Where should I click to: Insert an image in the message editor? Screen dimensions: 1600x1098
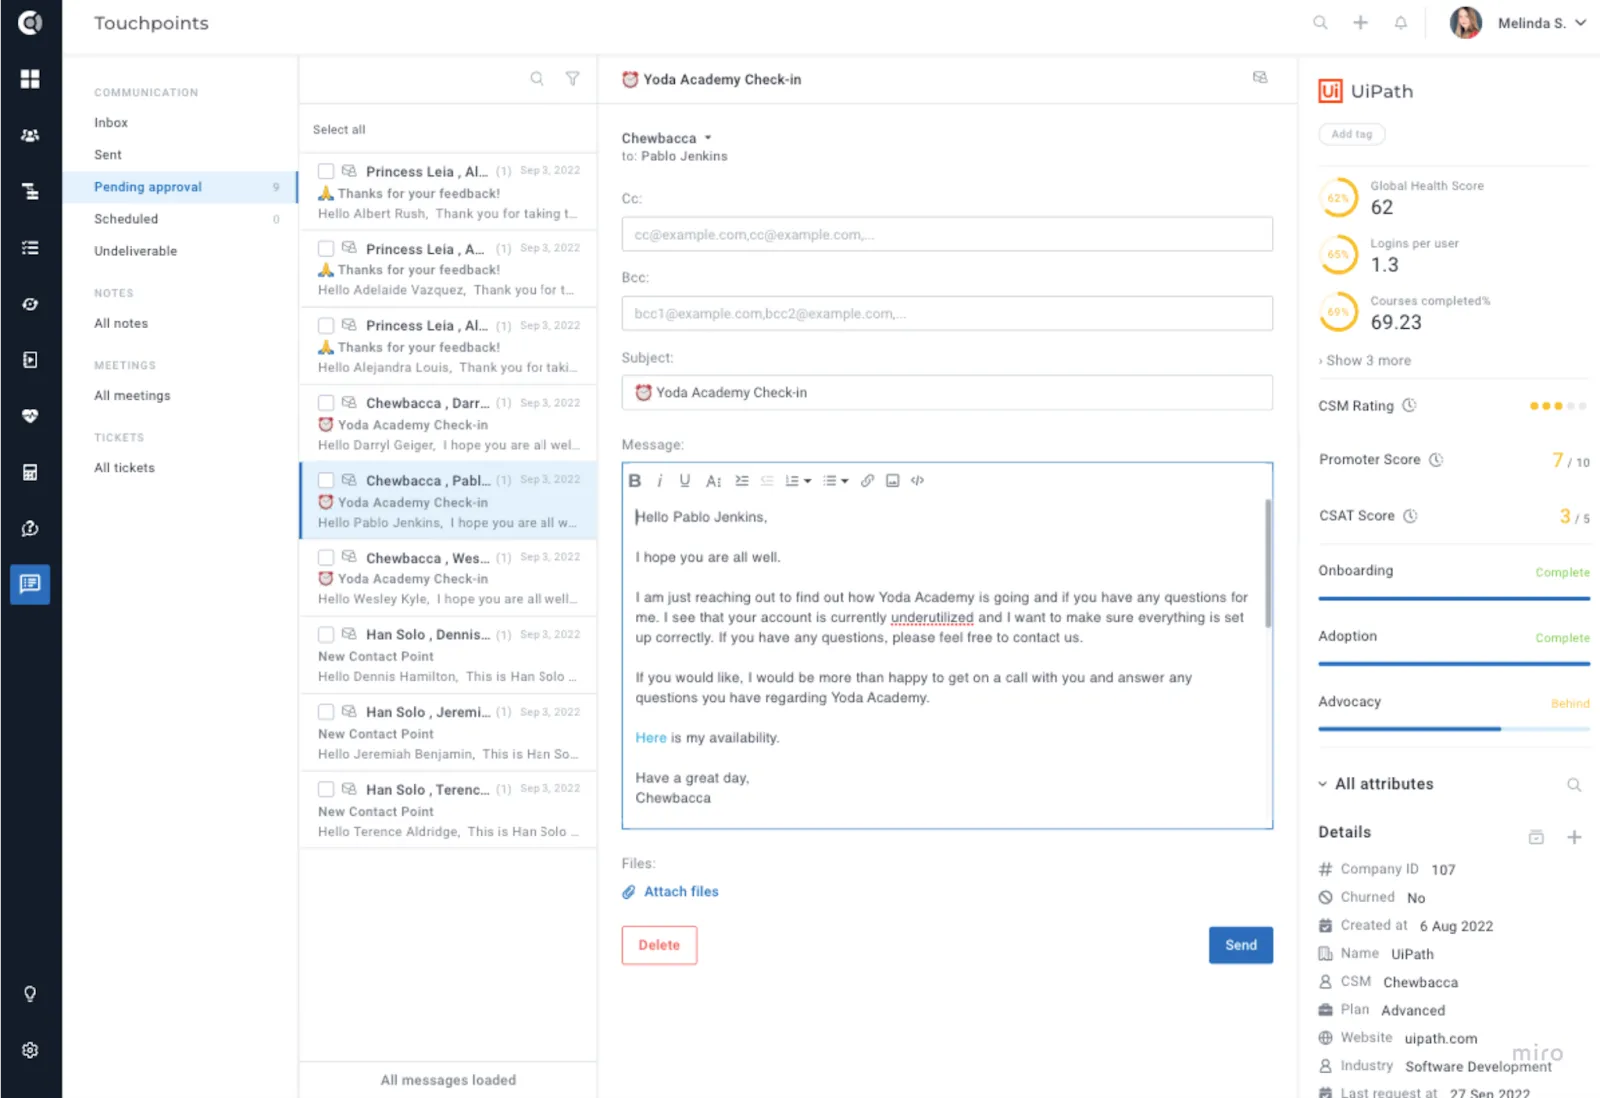pos(892,481)
